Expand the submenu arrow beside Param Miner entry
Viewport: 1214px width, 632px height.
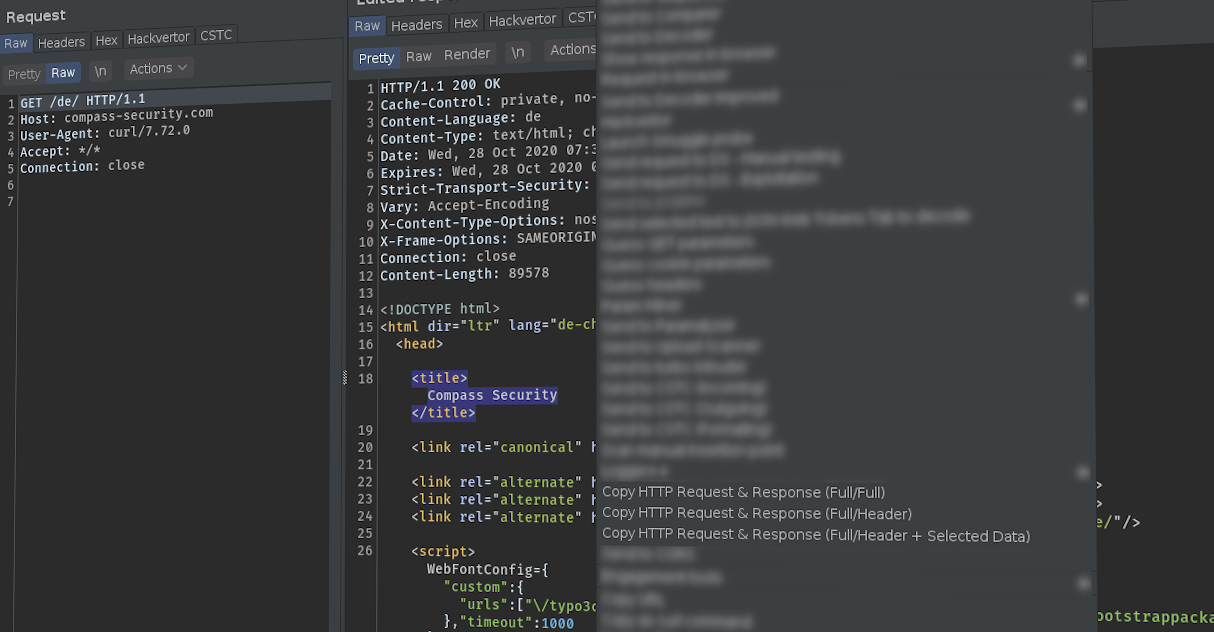point(1082,298)
